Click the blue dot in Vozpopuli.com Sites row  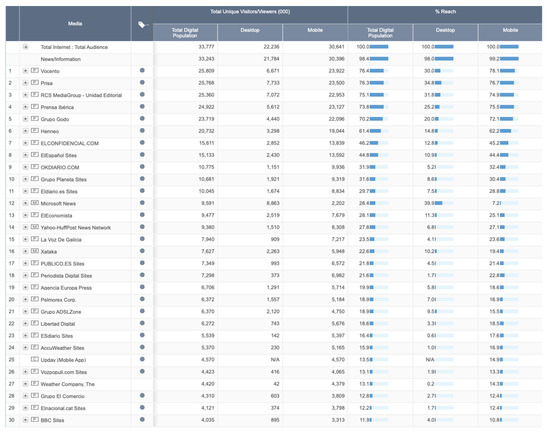coord(142,372)
